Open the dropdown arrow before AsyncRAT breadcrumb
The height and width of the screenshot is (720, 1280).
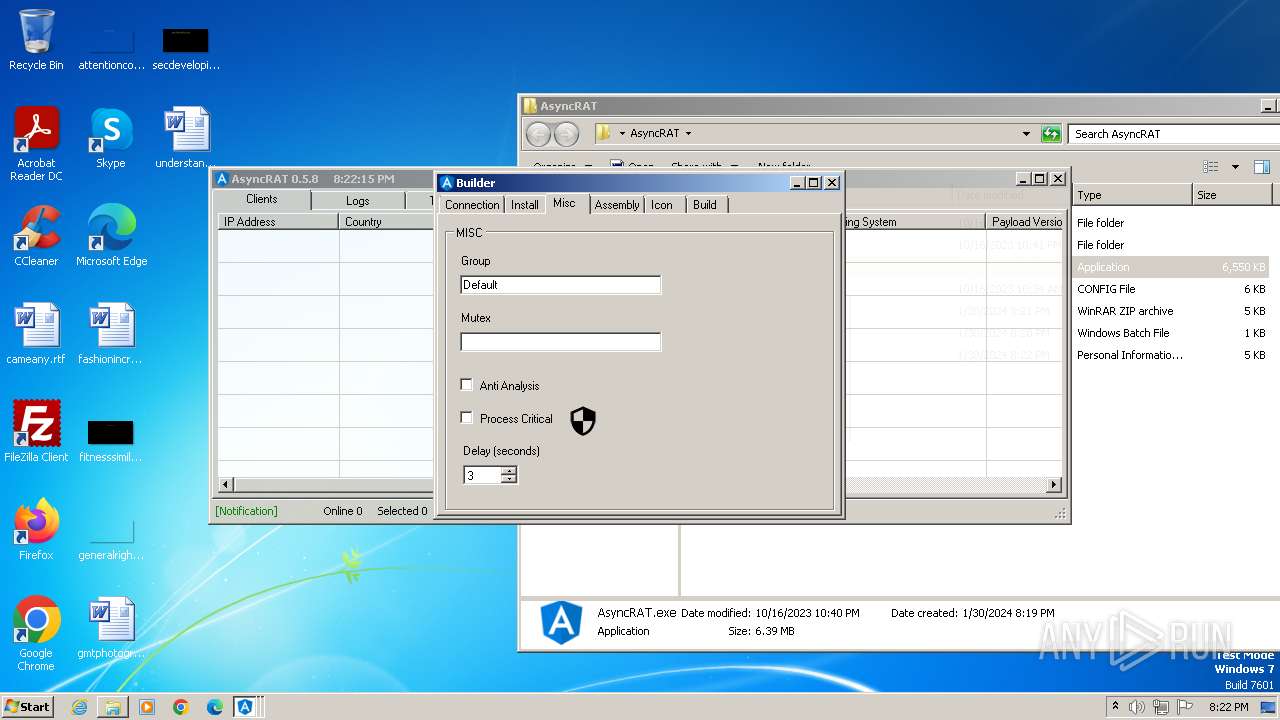click(622, 133)
